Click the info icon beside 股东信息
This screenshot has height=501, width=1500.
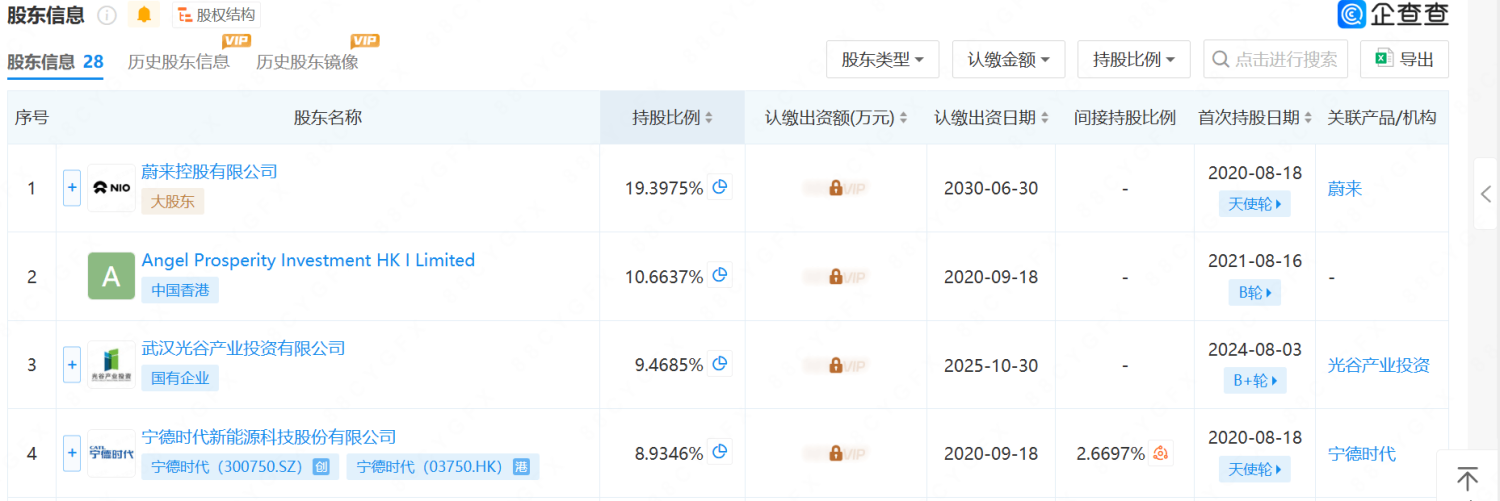(107, 15)
